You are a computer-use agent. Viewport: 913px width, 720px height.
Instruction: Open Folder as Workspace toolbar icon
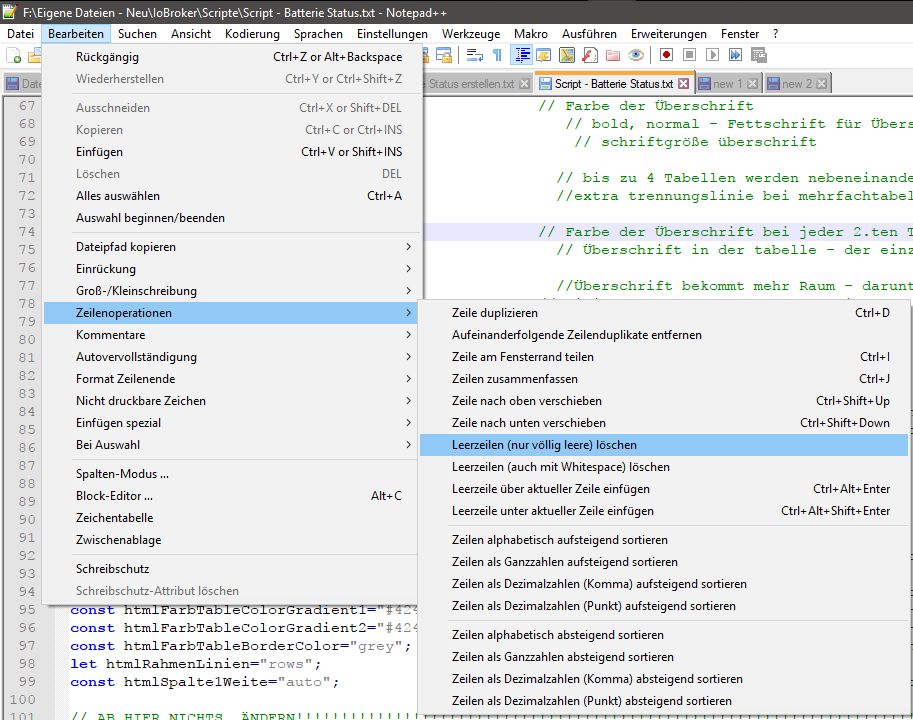pyautogui.click(x=613, y=55)
